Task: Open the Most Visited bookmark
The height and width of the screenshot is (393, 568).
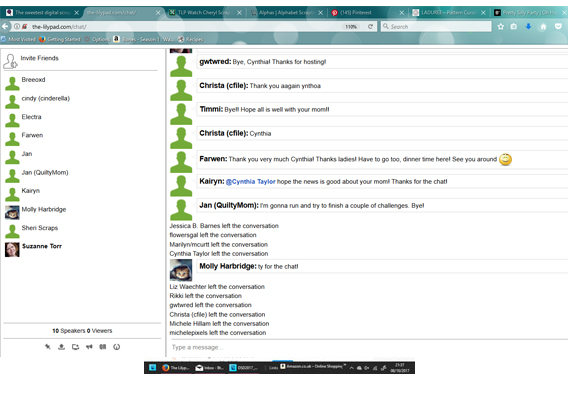Action: [x=18, y=39]
